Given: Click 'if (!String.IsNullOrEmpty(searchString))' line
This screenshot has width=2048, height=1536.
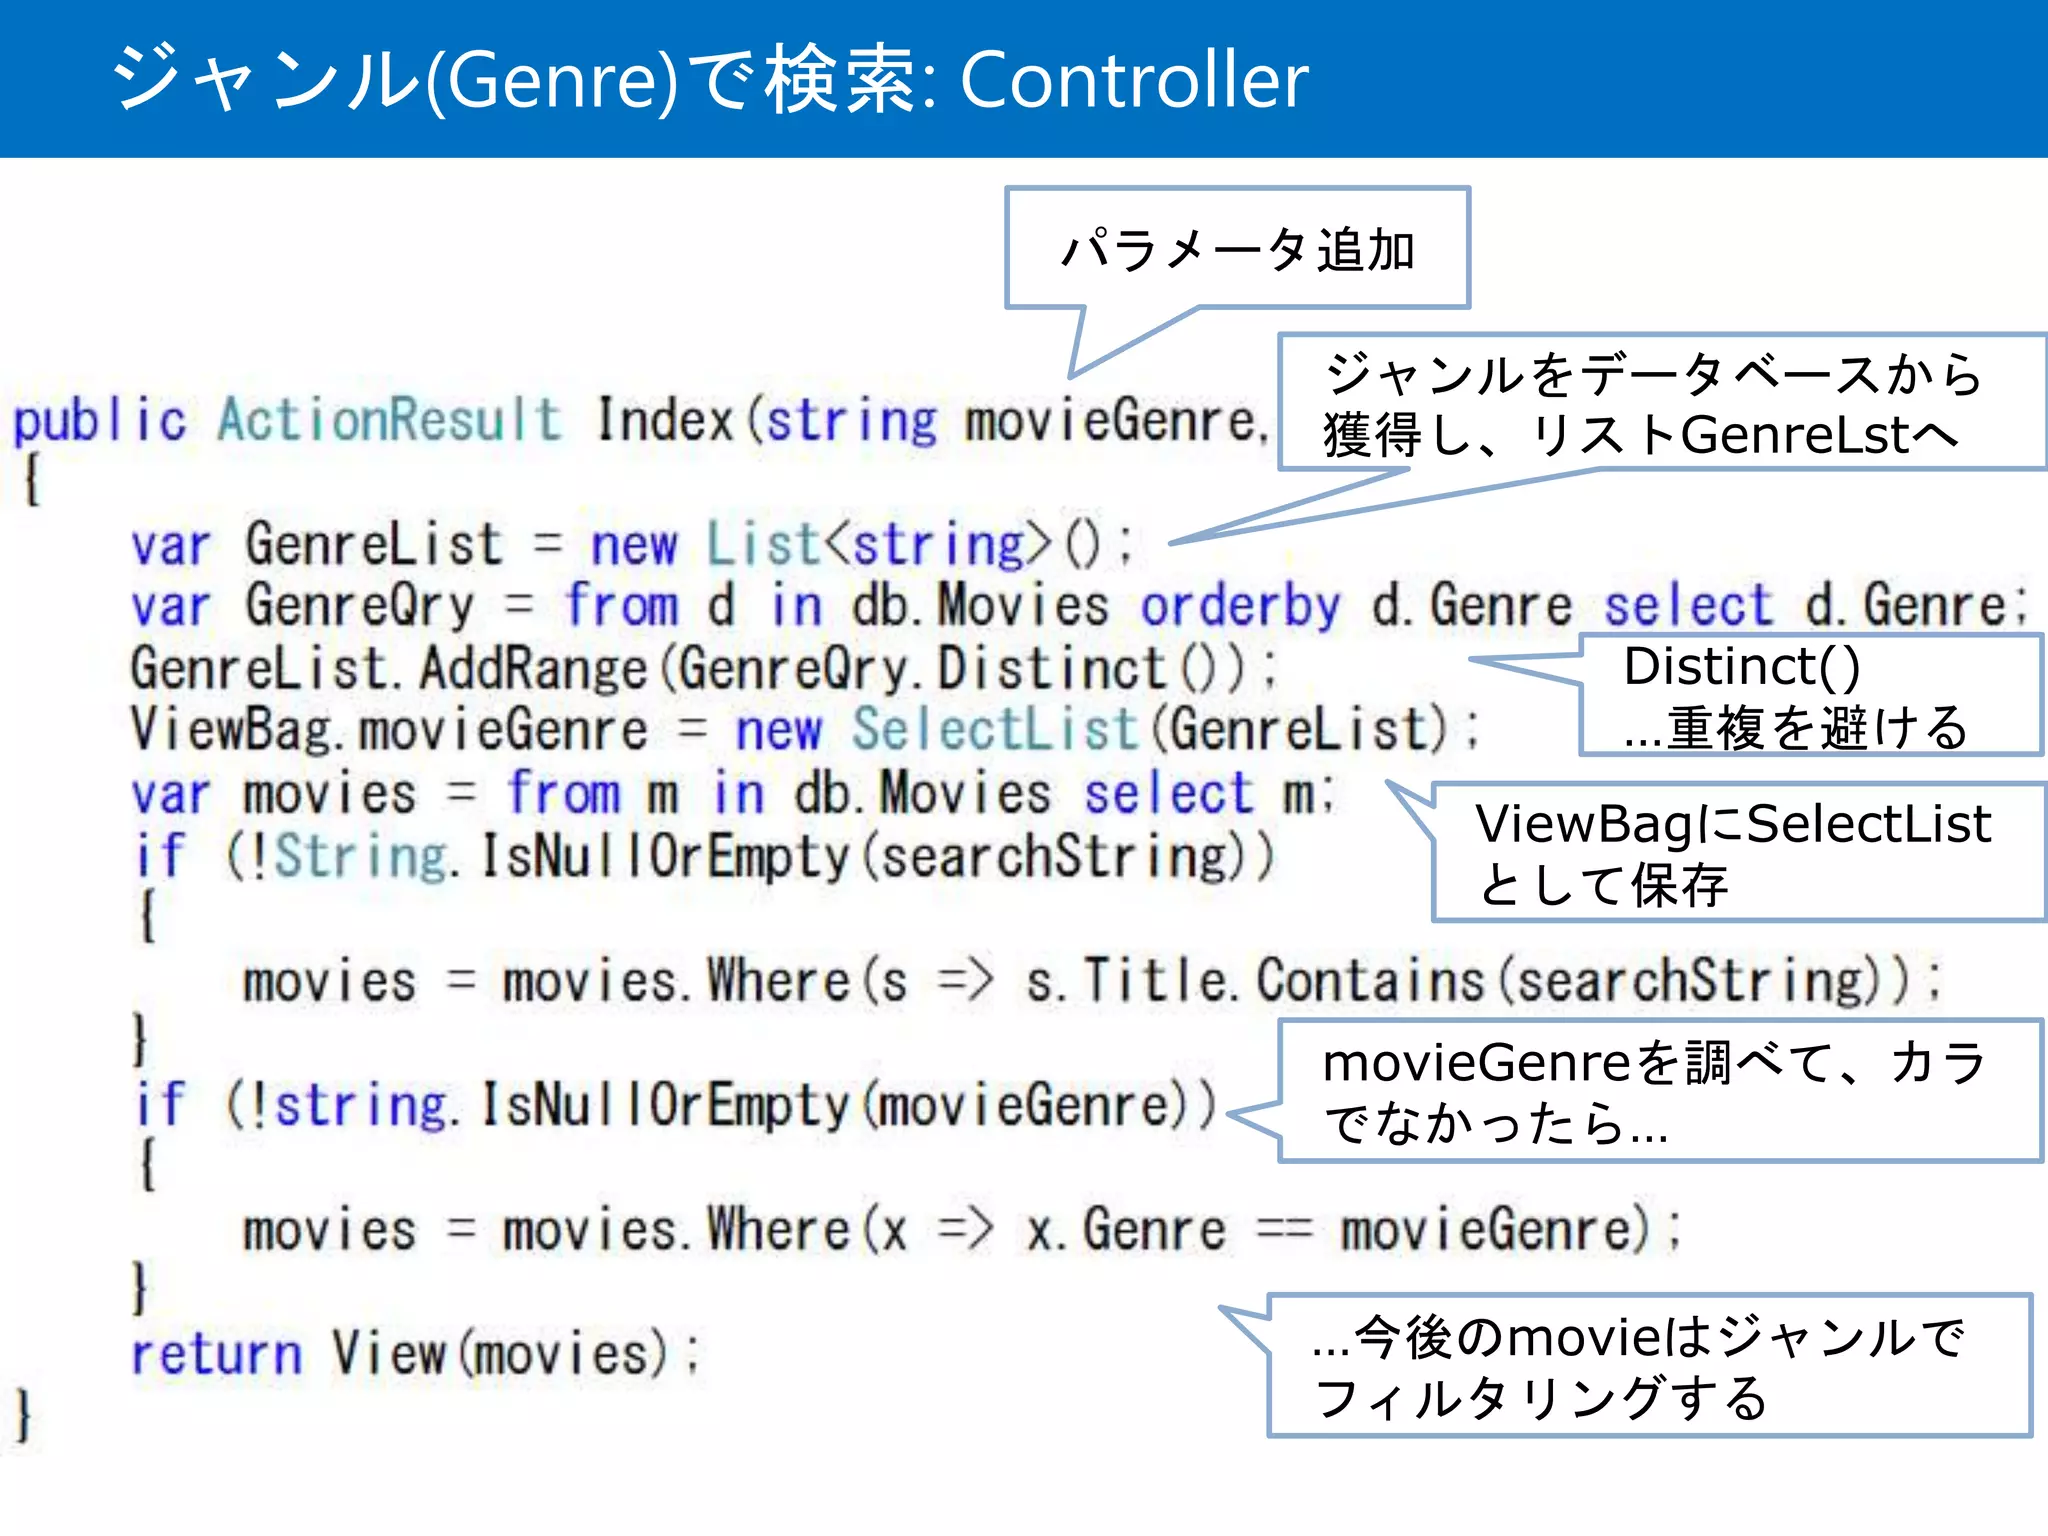Looking at the screenshot, I should (x=705, y=856).
